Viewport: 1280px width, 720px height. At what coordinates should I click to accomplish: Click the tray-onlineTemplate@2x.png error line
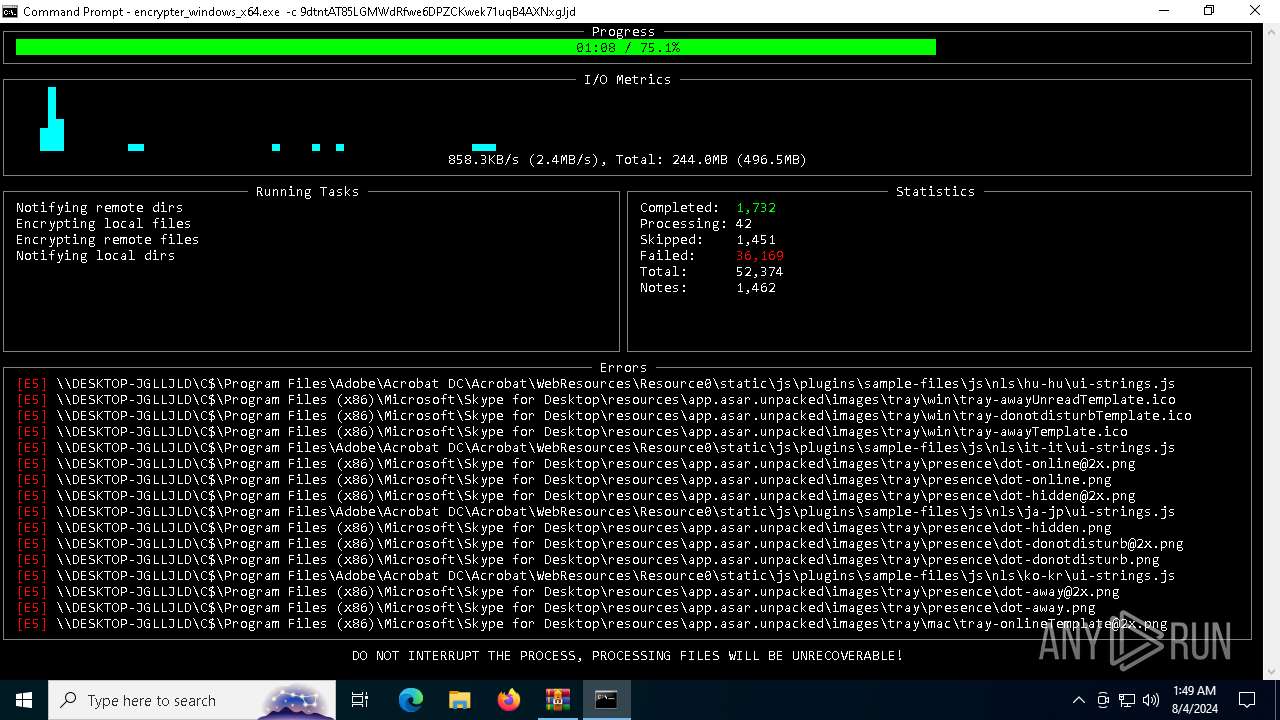tap(592, 623)
